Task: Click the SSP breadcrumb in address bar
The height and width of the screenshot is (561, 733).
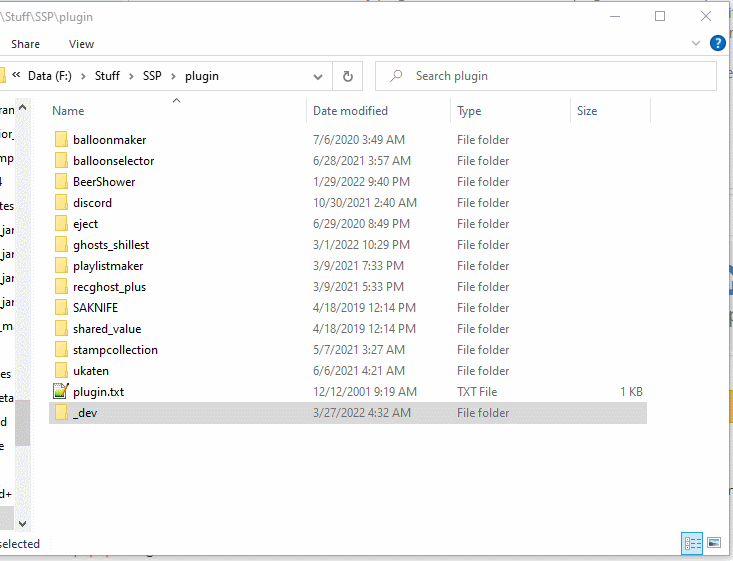Action: [x=152, y=76]
